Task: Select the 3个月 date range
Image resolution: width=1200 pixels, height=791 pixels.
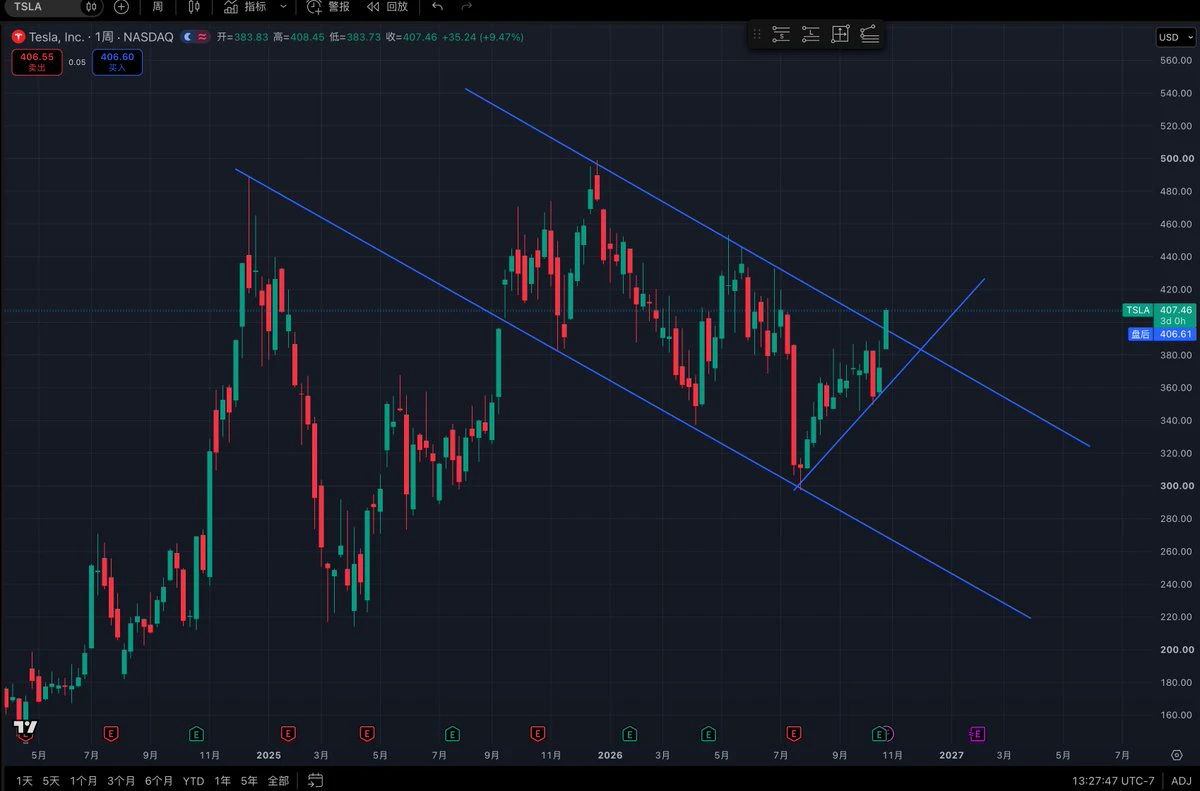Action: 121,780
